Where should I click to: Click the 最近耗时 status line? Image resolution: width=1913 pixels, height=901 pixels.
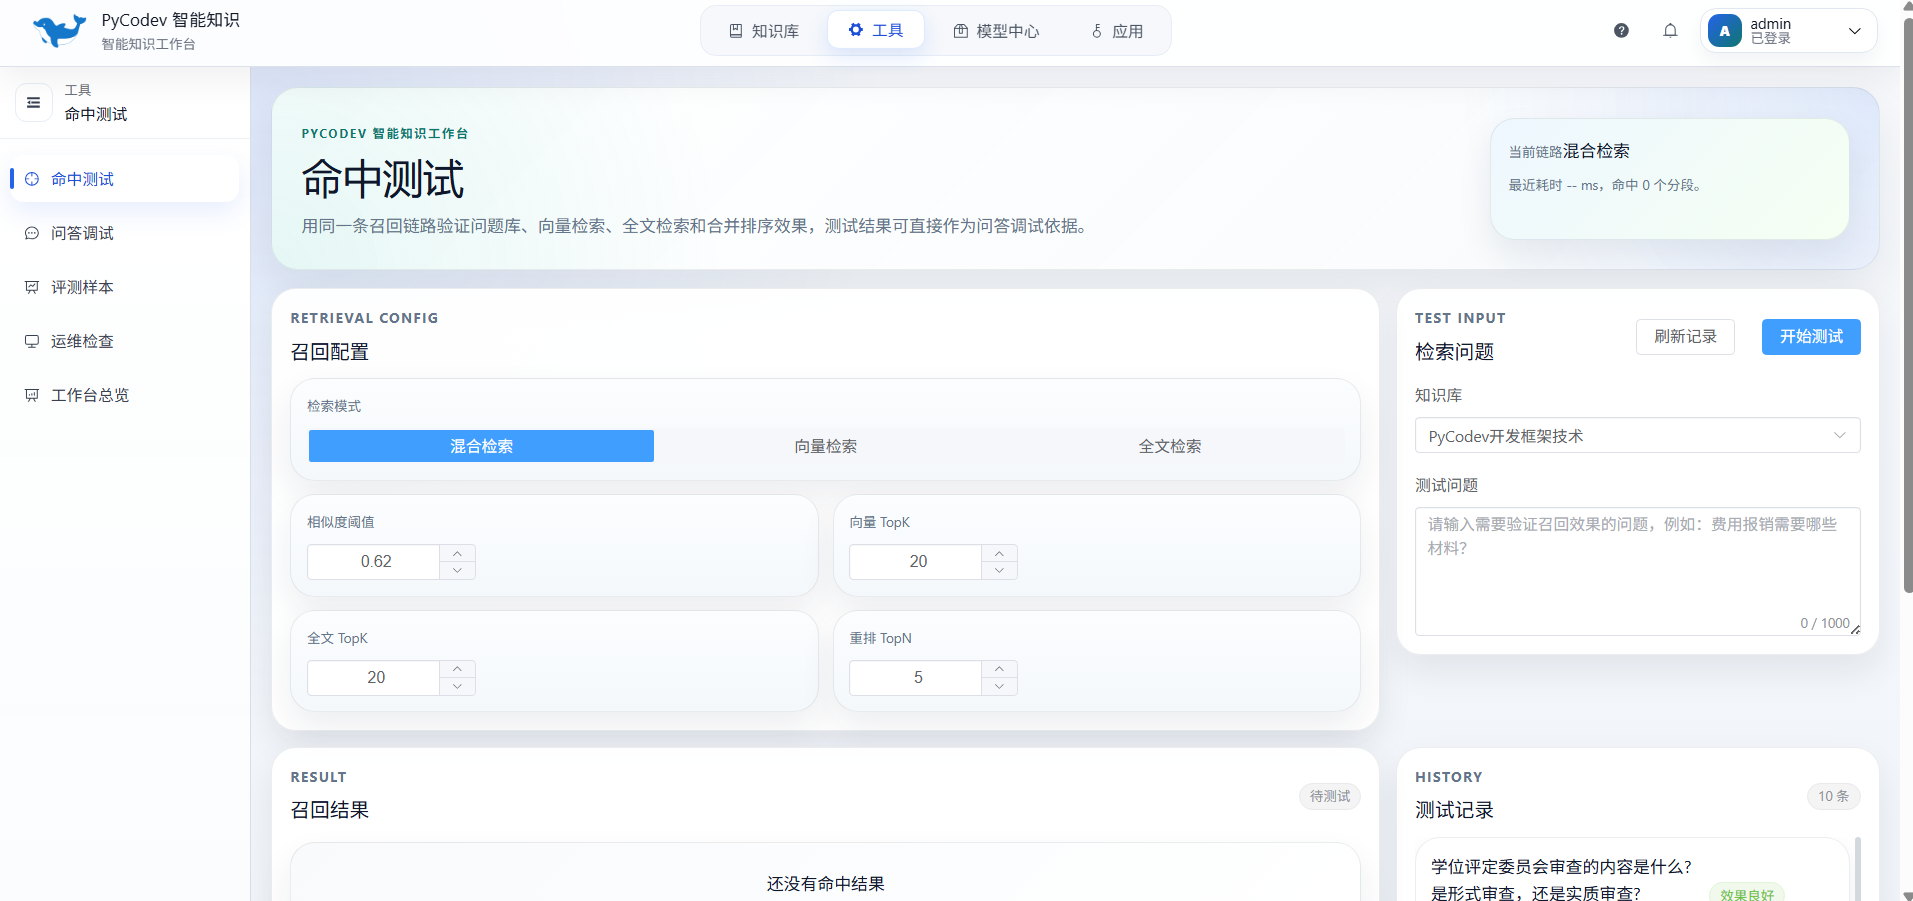[x=1605, y=185]
